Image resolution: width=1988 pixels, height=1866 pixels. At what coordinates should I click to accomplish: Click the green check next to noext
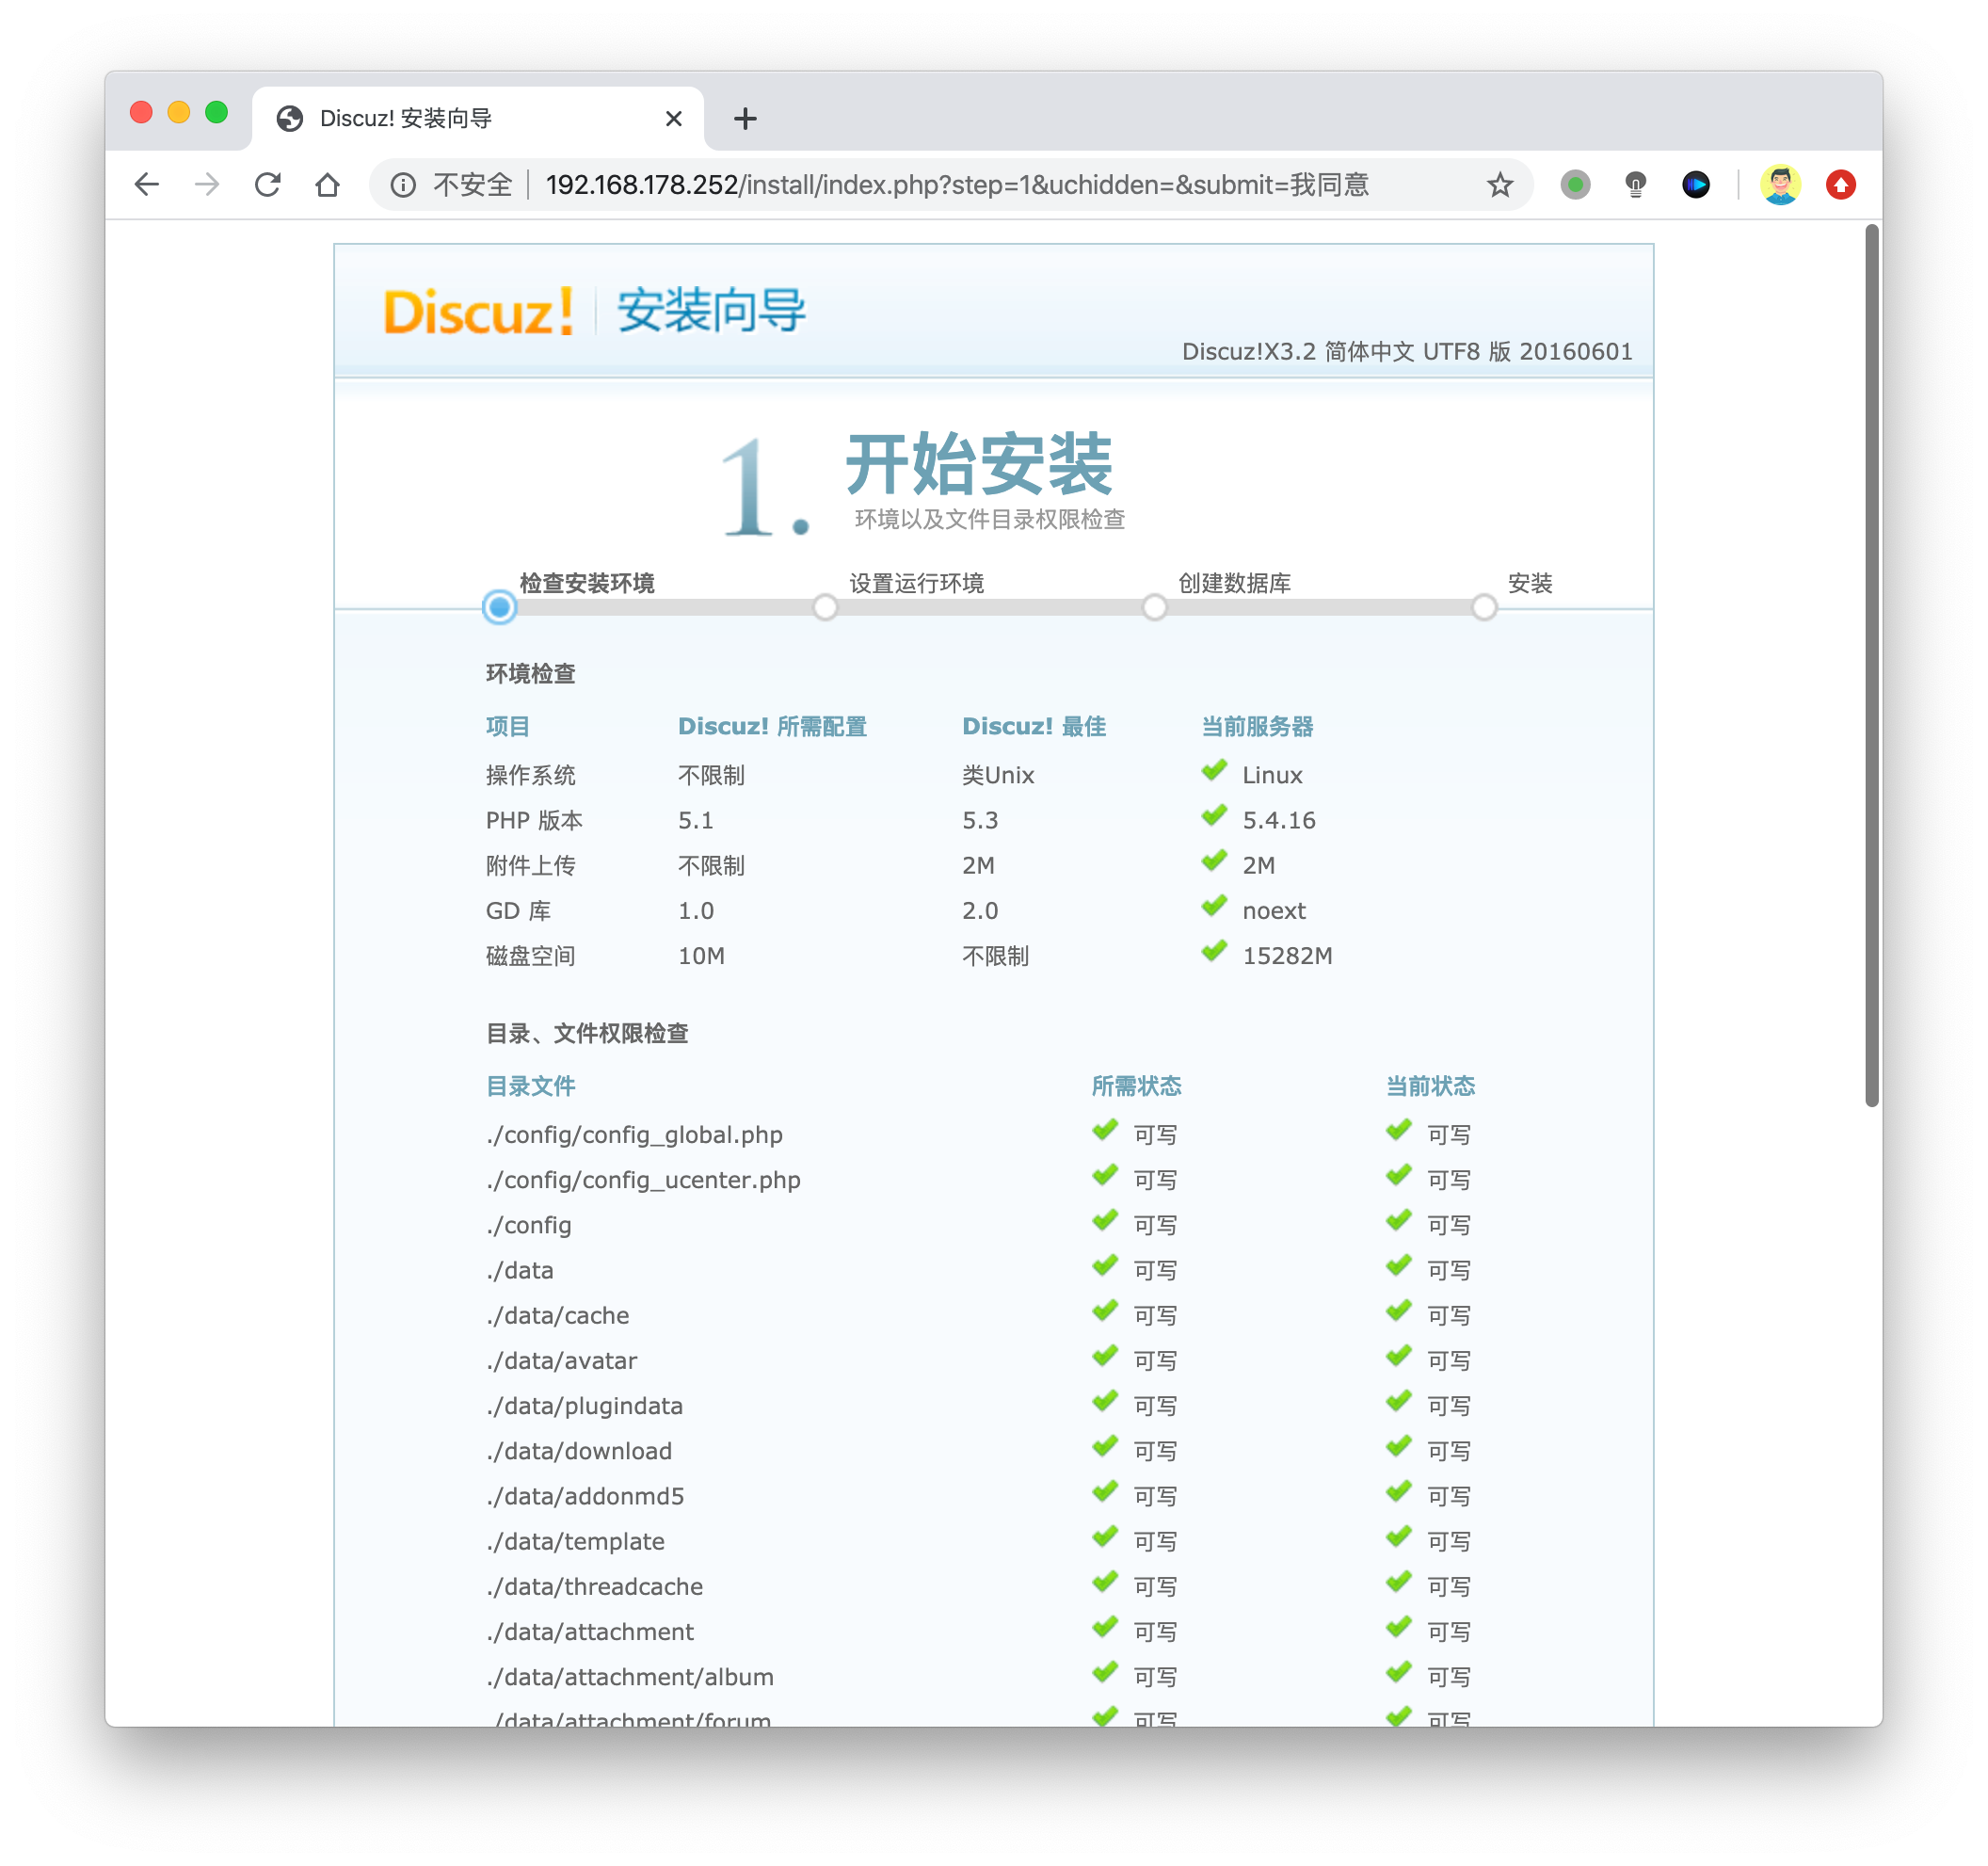point(1214,907)
